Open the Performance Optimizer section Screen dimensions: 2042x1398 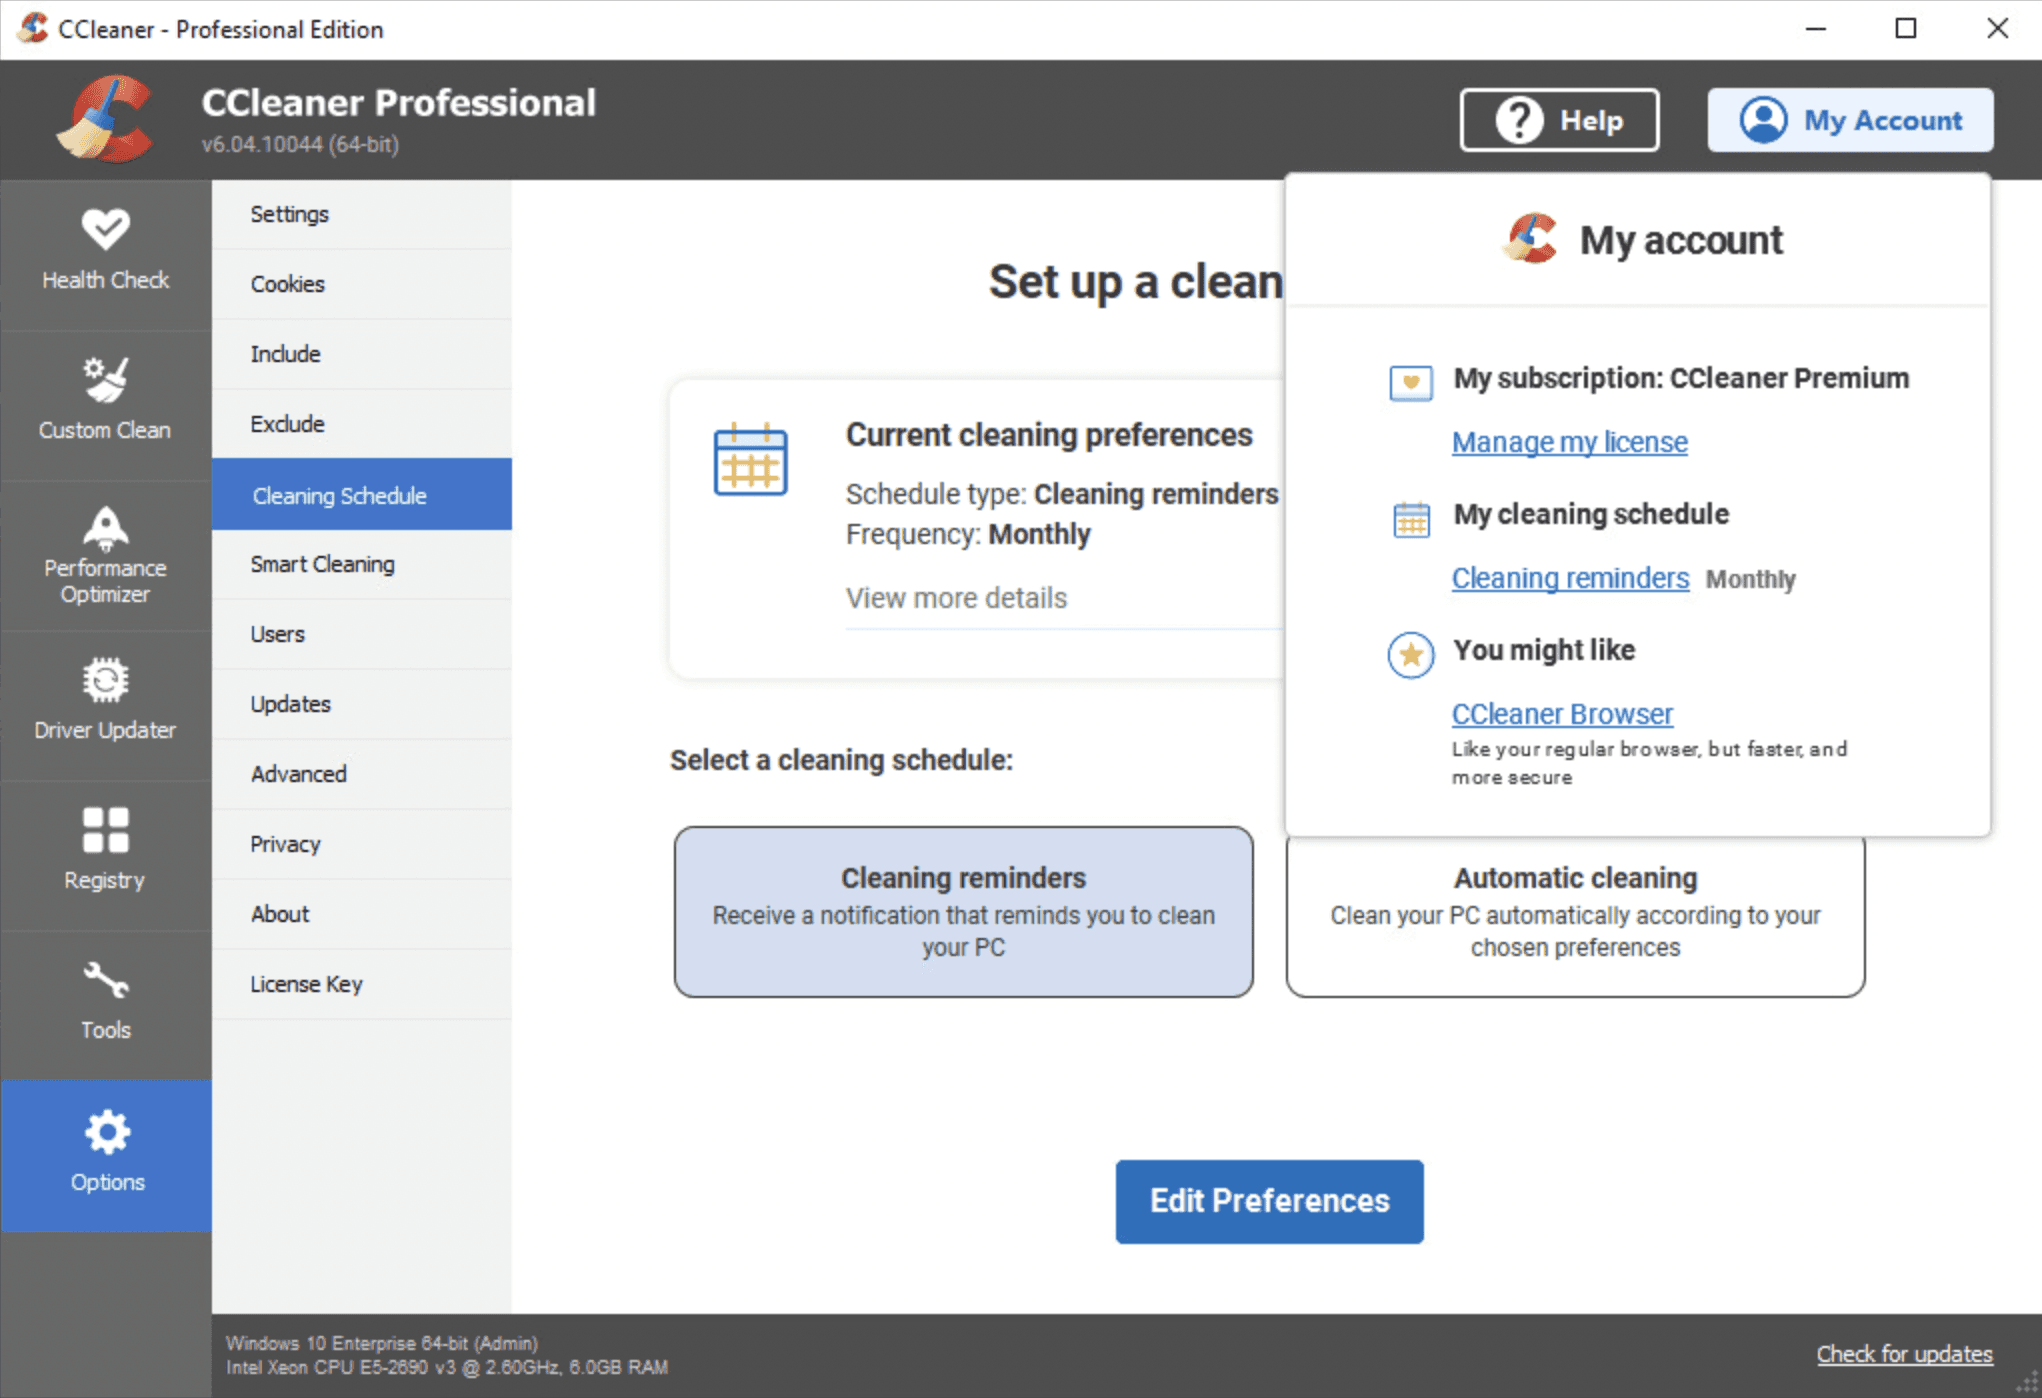point(105,553)
